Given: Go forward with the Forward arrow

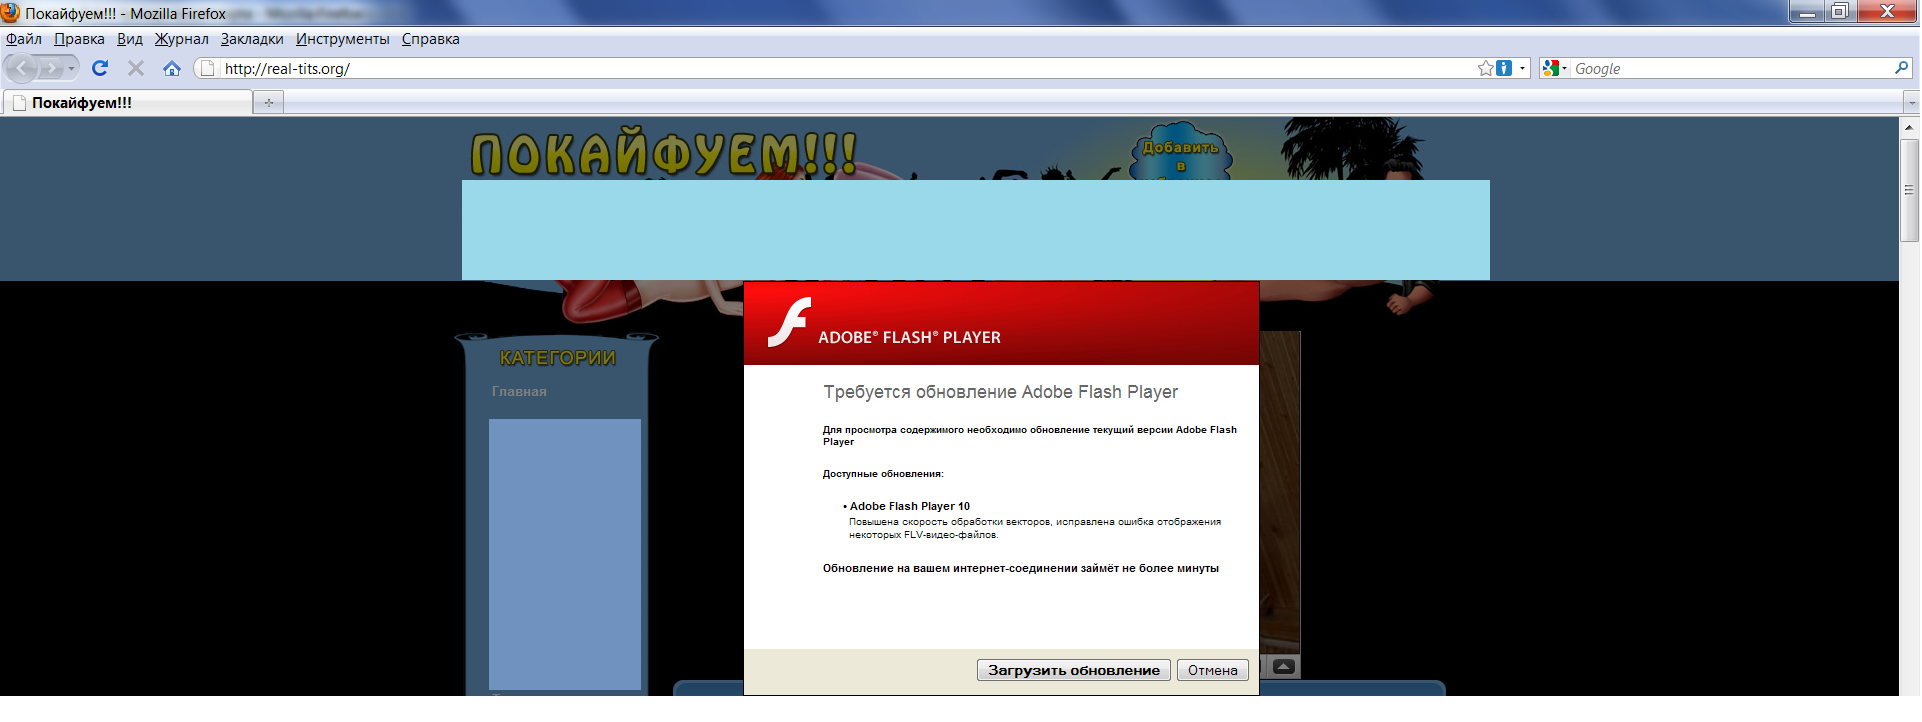Looking at the screenshot, I should tap(51, 68).
